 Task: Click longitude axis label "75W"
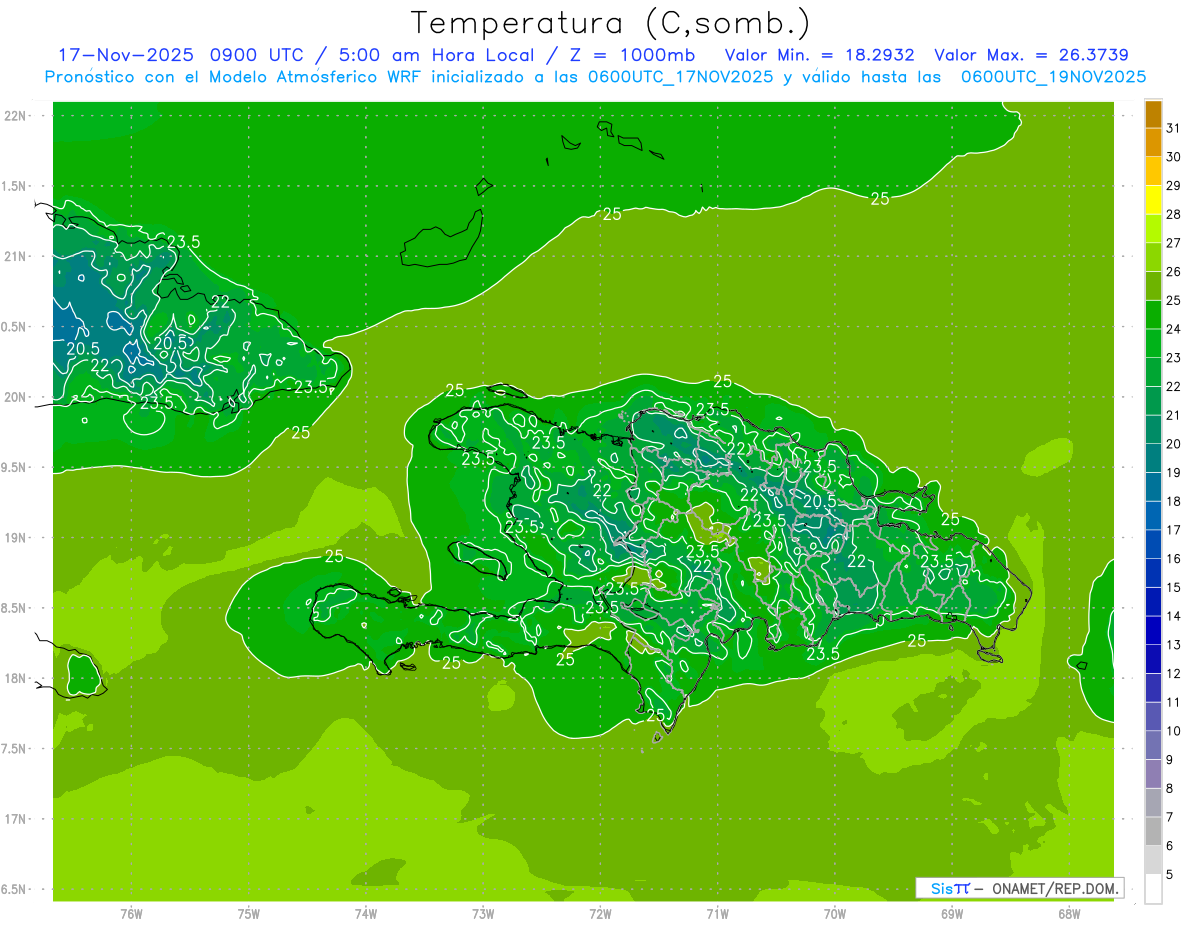pos(249,914)
